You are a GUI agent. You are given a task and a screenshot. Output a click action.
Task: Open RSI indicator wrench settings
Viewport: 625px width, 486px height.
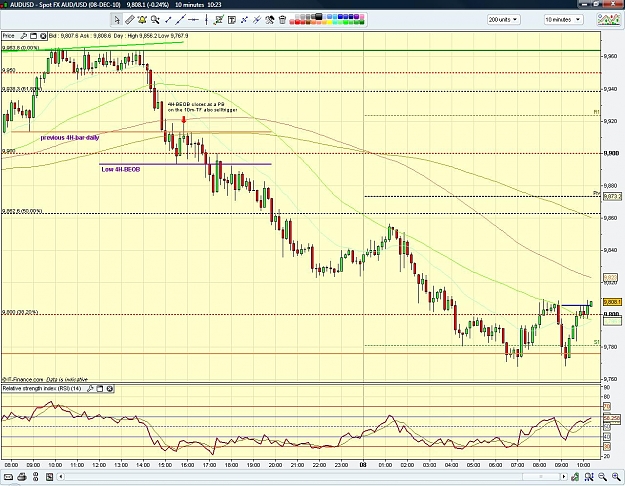[90, 388]
